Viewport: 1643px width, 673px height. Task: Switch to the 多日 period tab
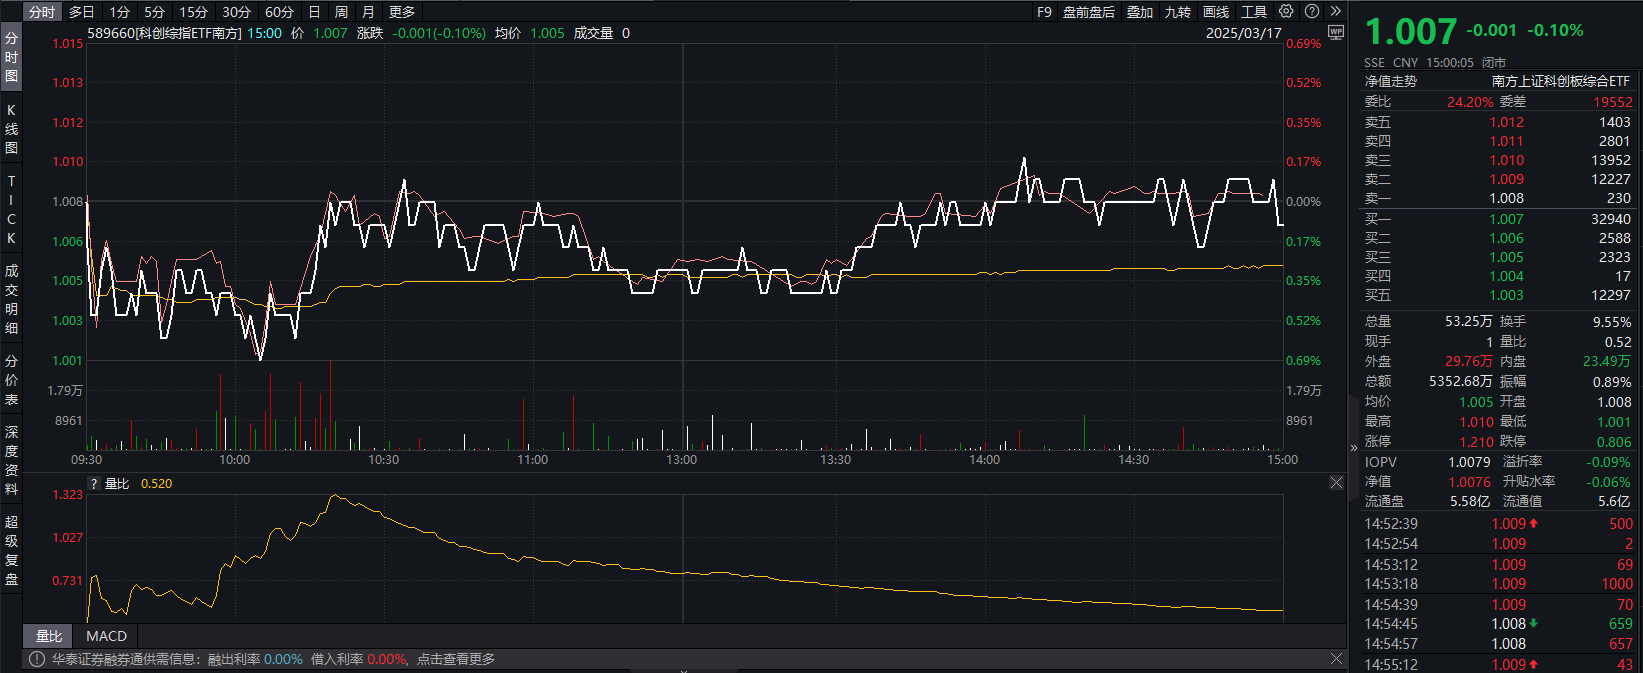point(82,12)
